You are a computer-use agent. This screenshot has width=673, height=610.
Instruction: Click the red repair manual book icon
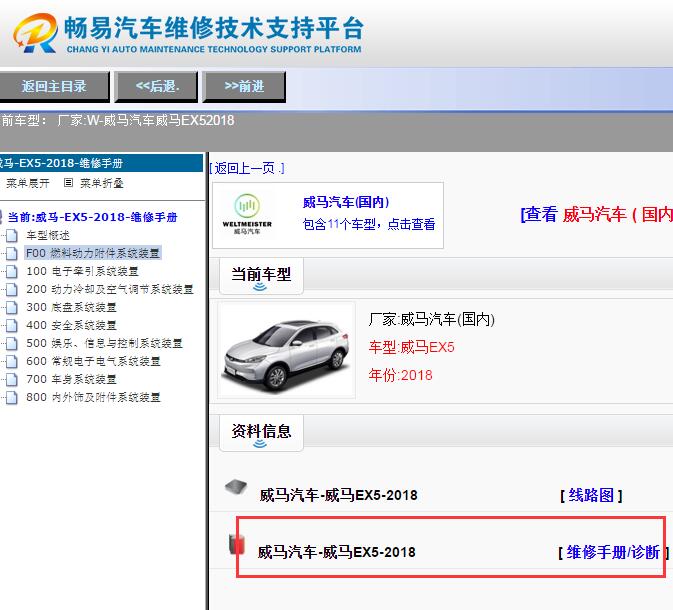pyautogui.click(x=236, y=544)
